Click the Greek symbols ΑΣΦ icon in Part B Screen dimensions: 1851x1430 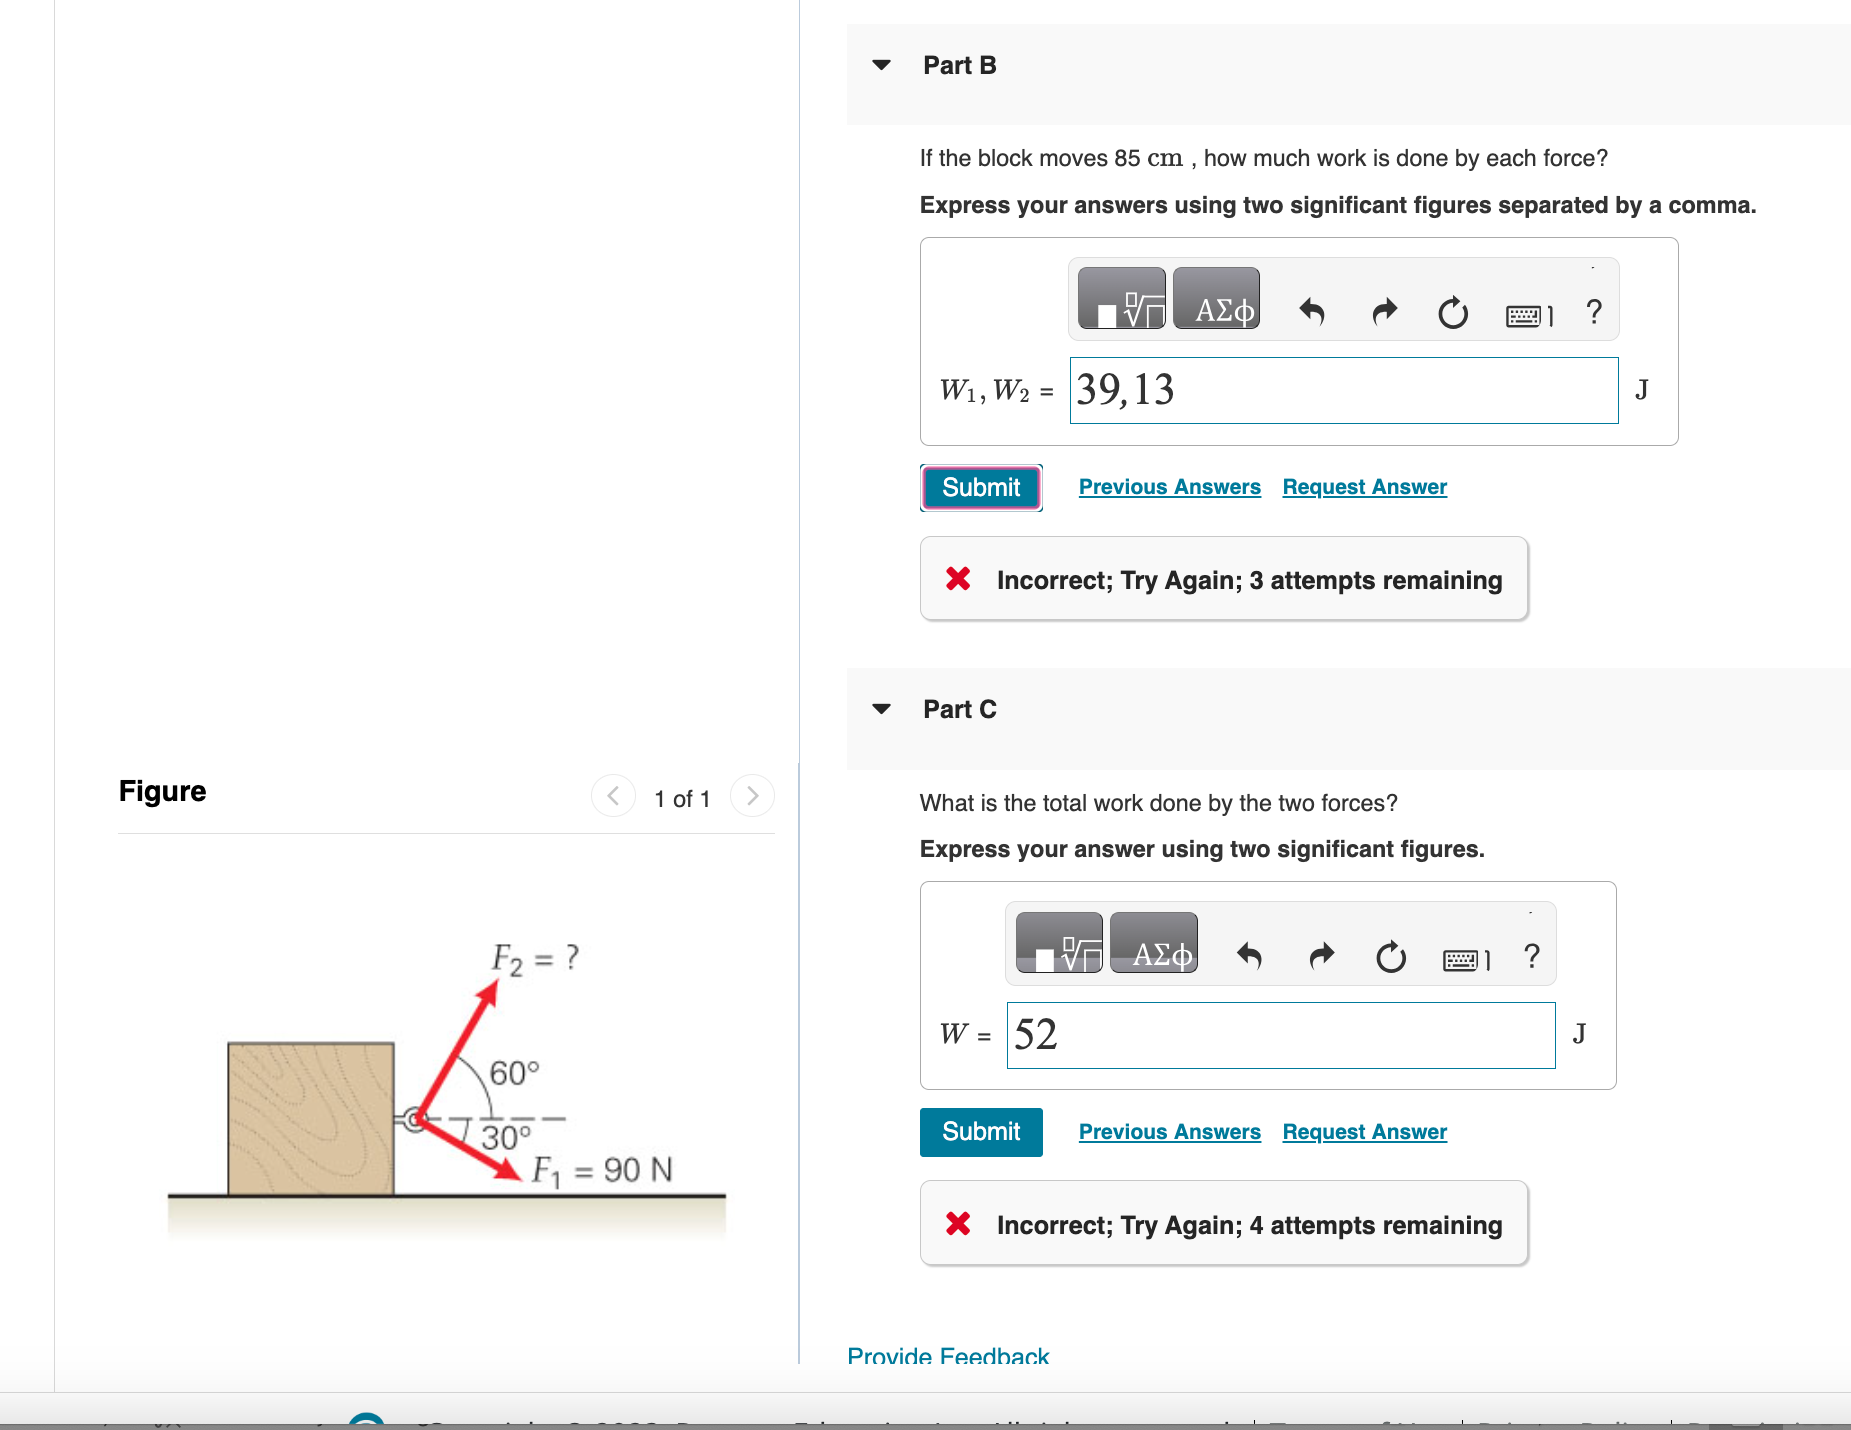click(x=1216, y=298)
